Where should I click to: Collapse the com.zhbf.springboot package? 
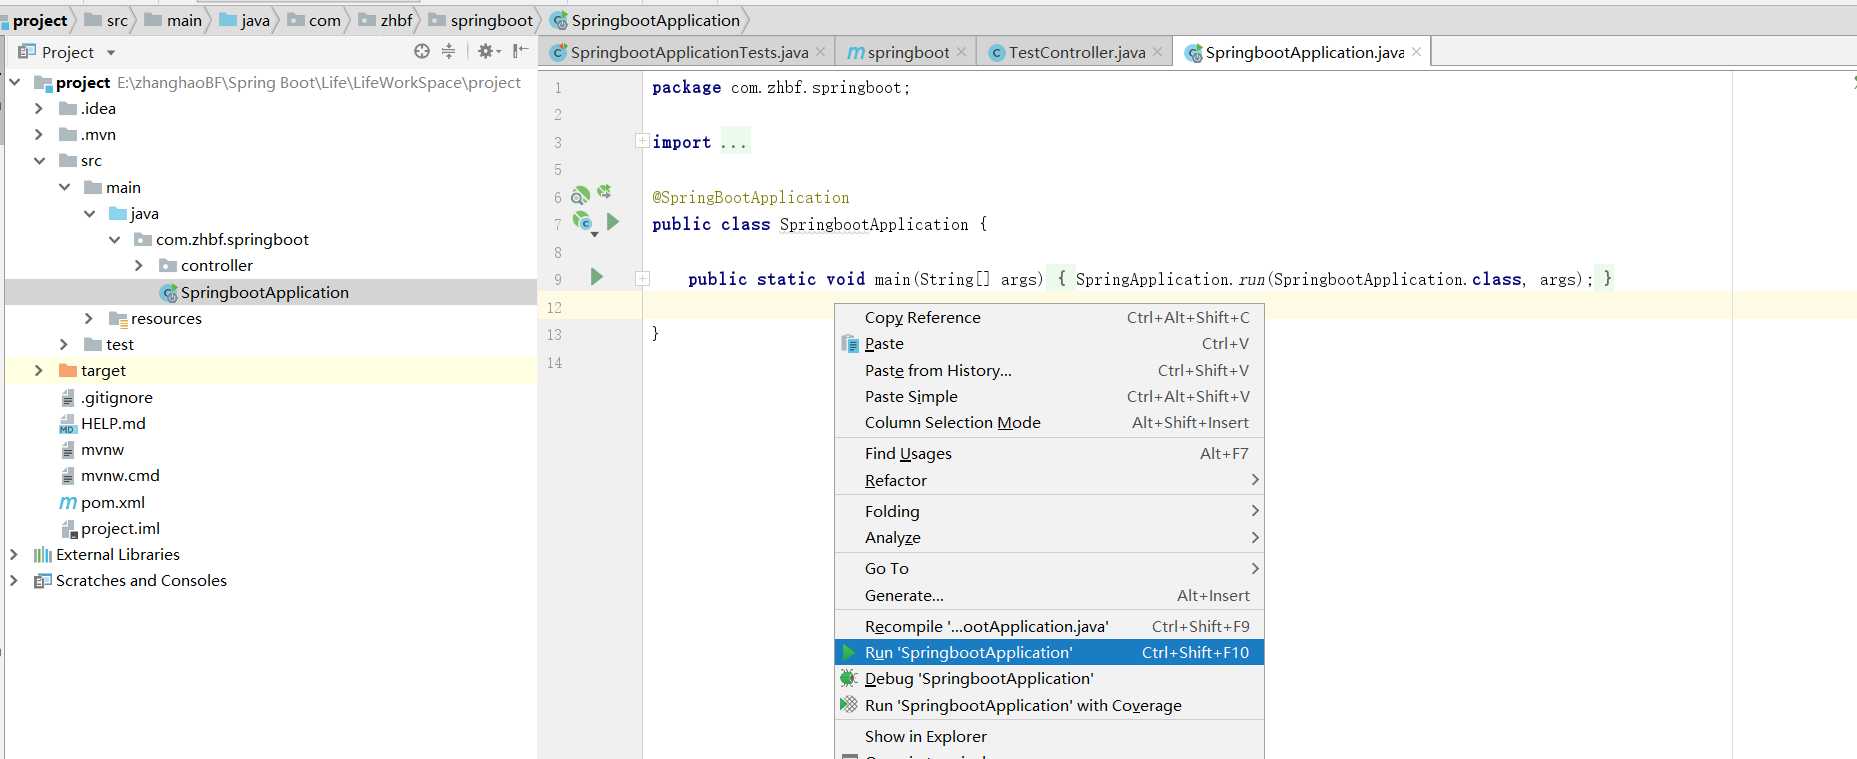[x=114, y=239]
